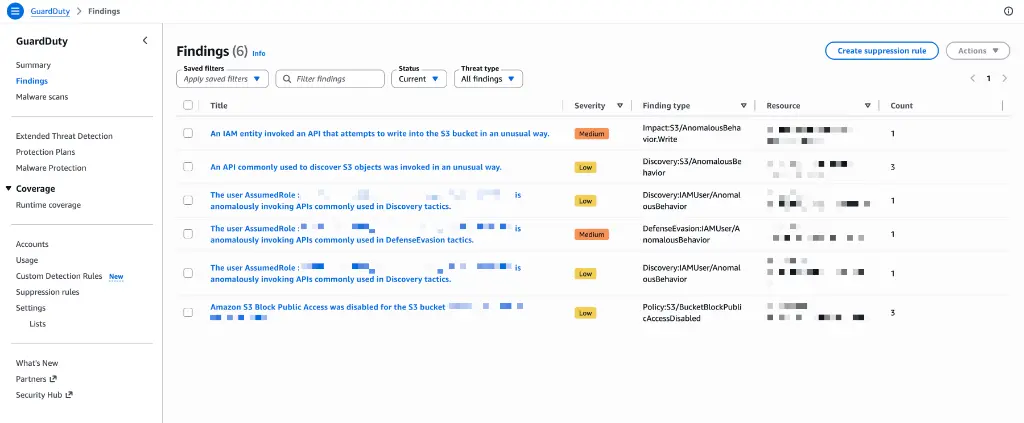This screenshot has width=1024, height=423.
Task: Open Settings in the sidebar
Action: coord(31,307)
